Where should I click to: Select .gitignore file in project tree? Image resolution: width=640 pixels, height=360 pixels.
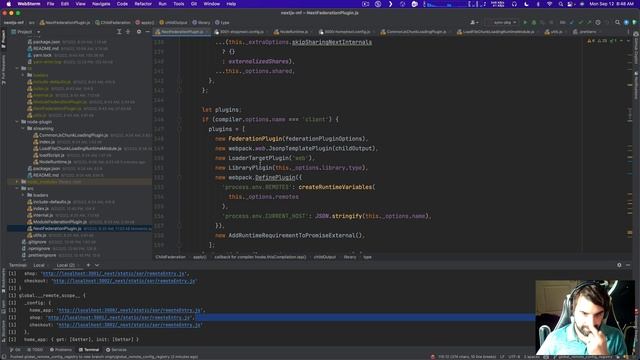(37, 242)
